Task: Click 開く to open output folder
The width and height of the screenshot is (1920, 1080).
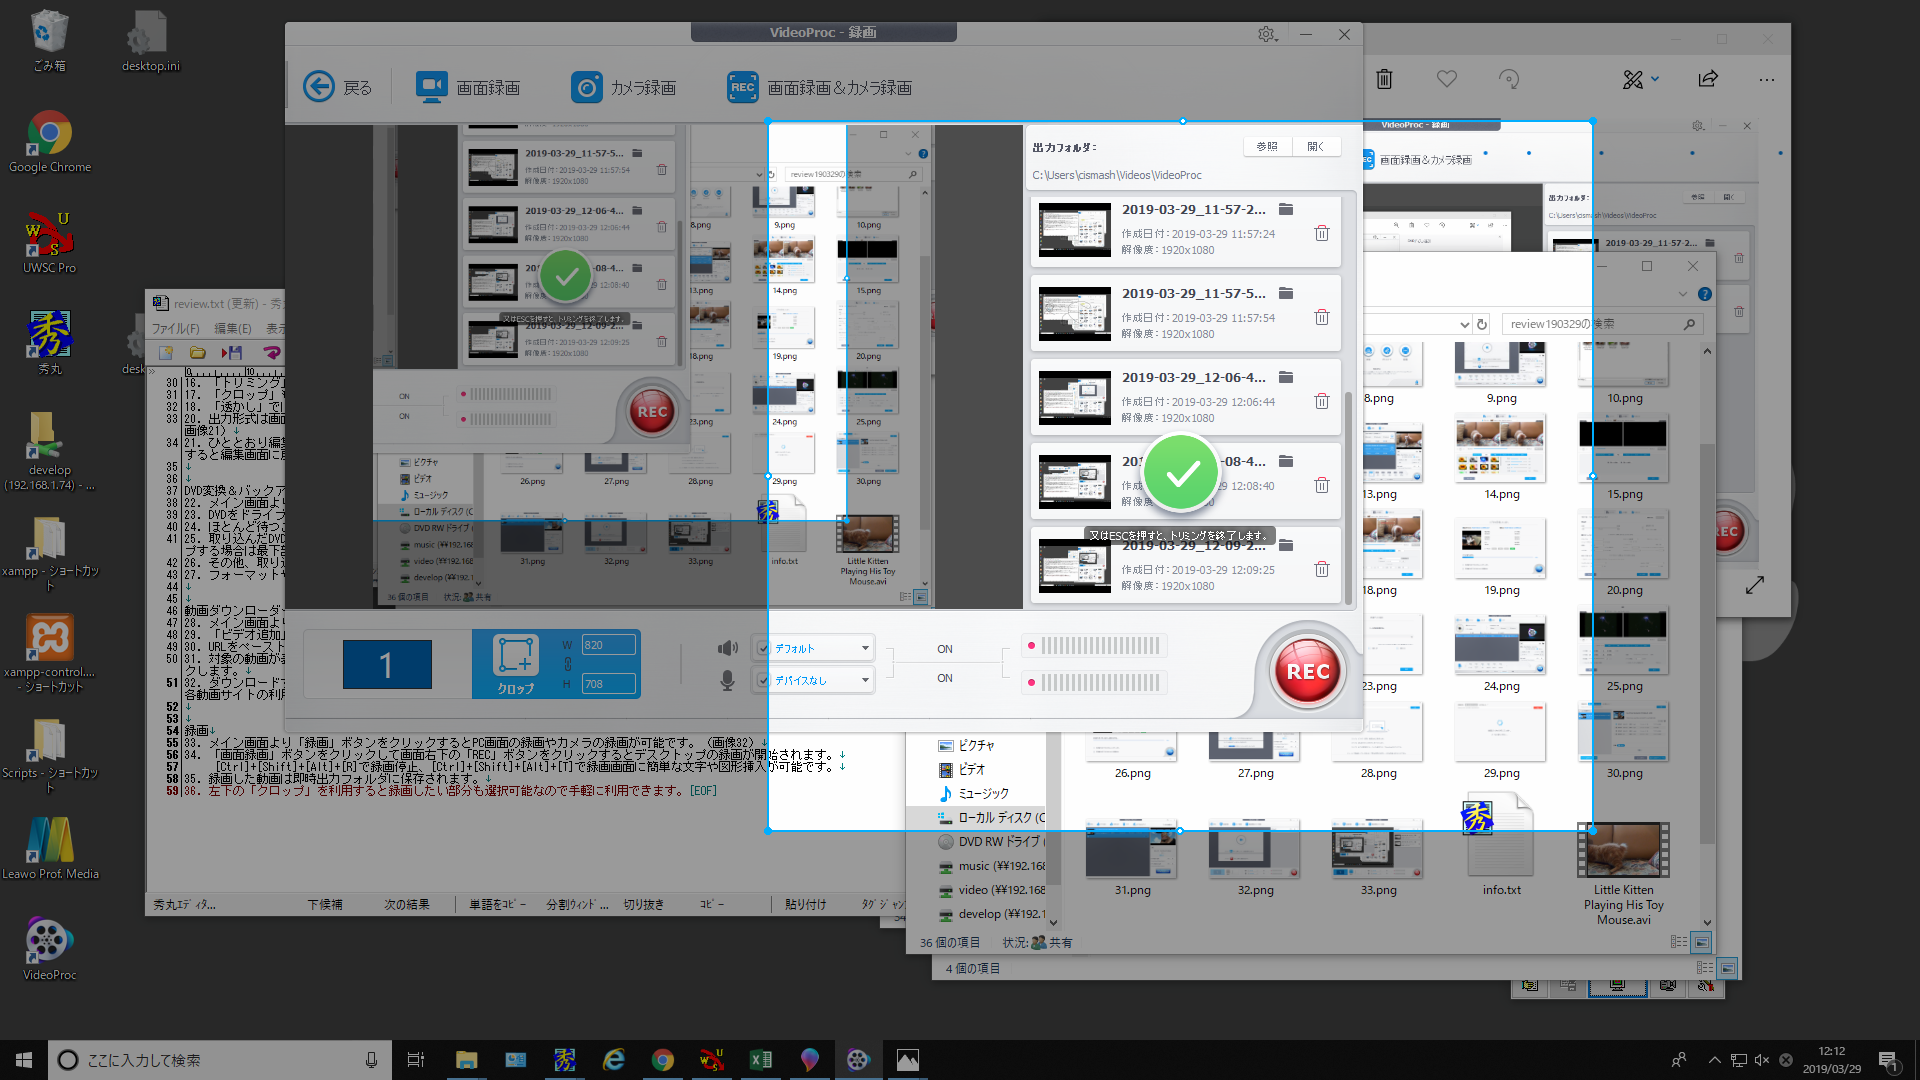Action: point(1315,146)
